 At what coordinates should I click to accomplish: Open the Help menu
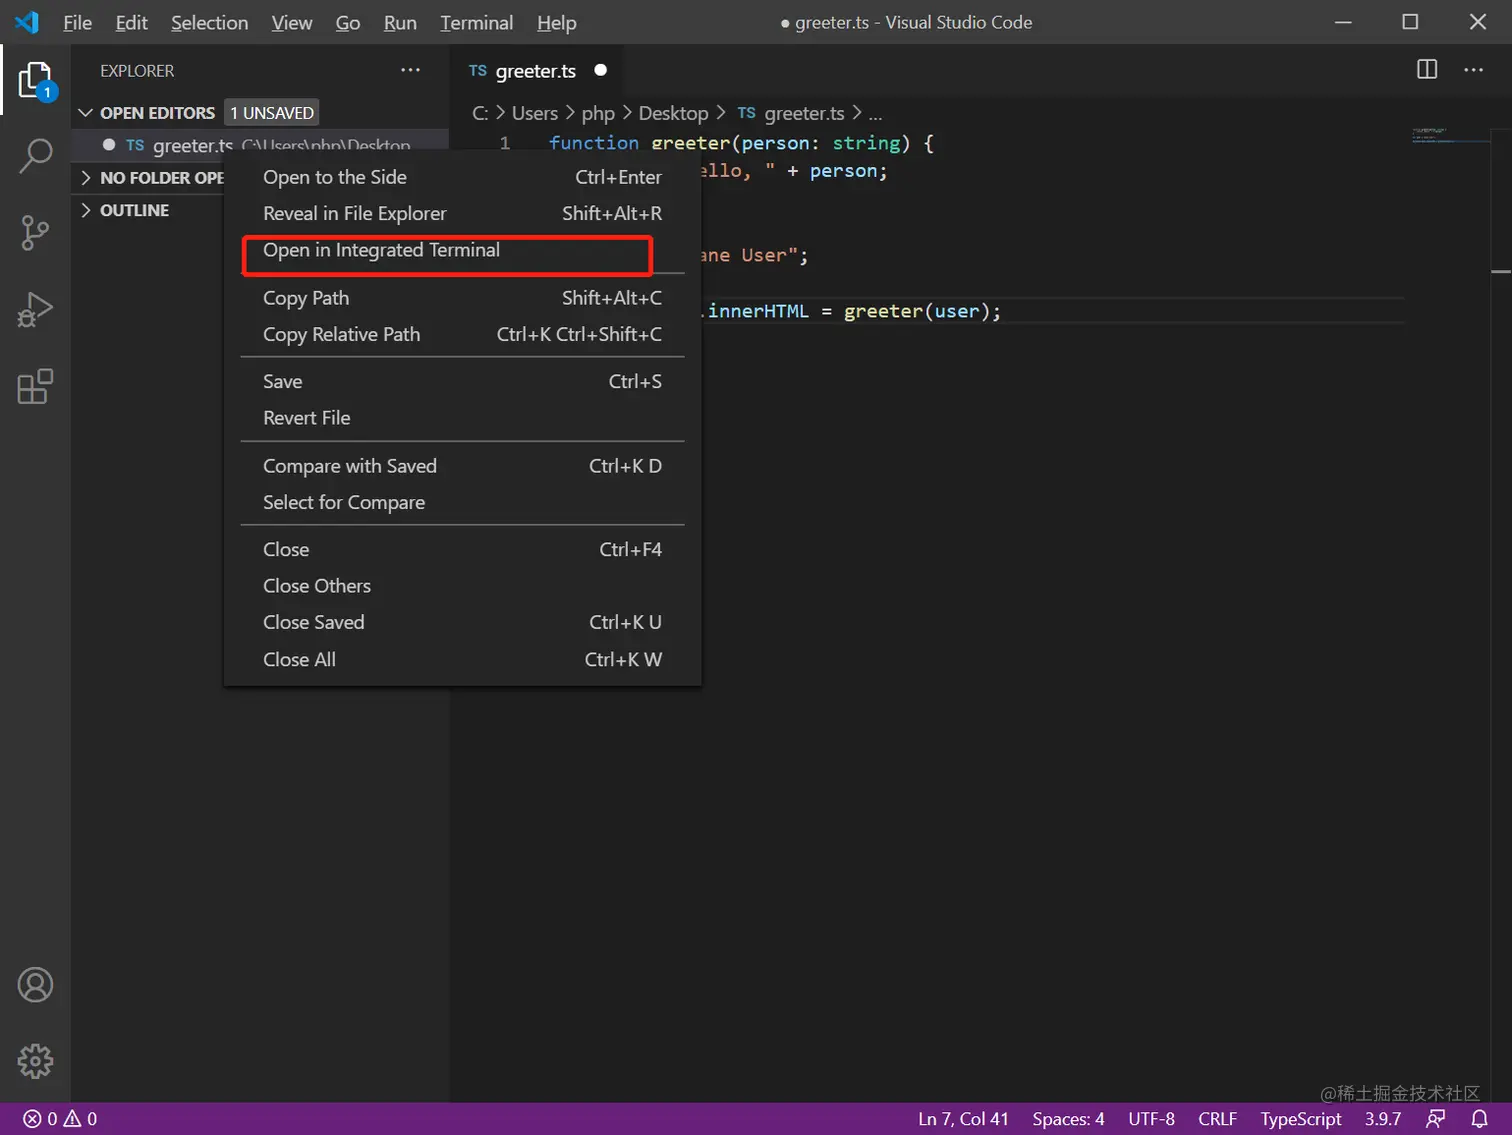(556, 22)
